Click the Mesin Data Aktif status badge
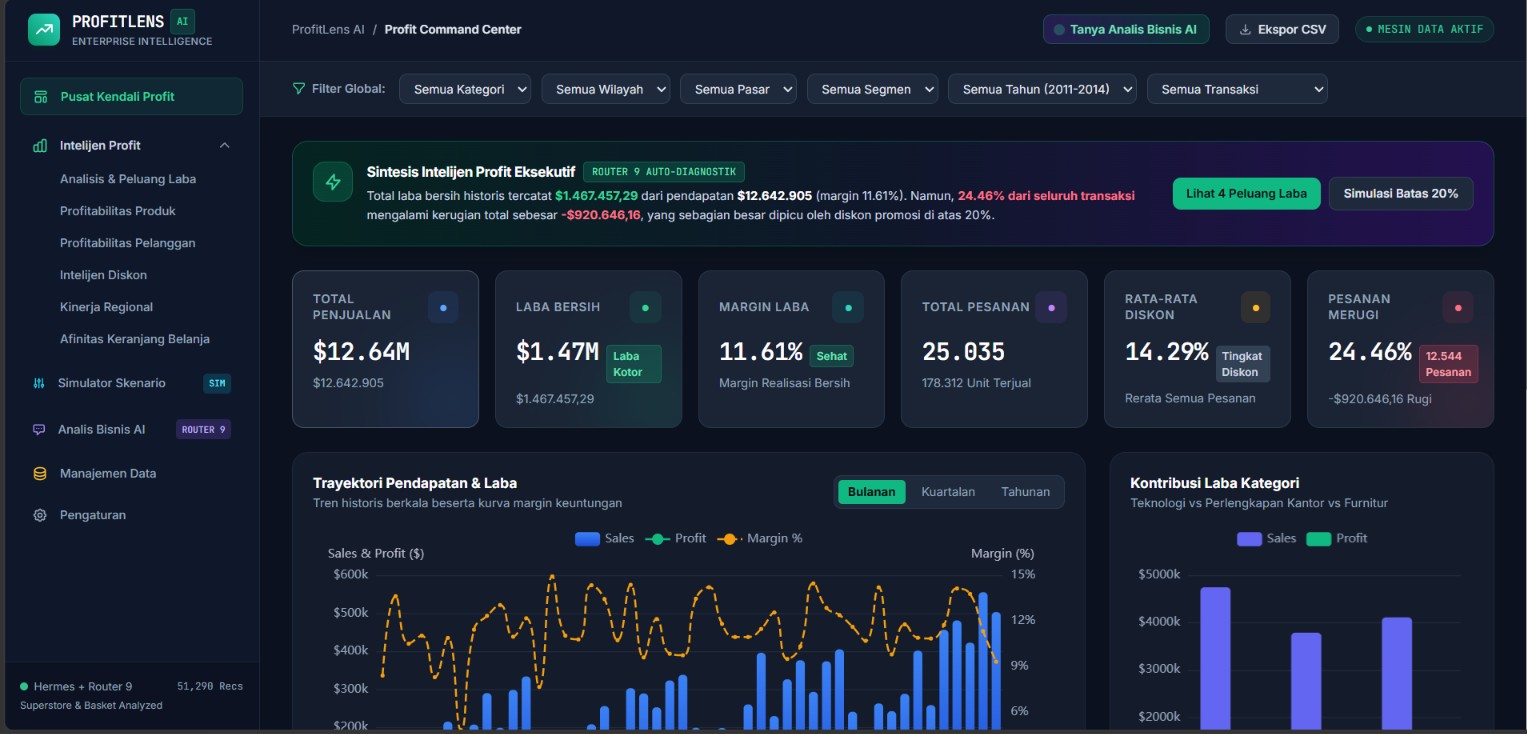The height and width of the screenshot is (734, 1527). click(x=1425, y=29)
